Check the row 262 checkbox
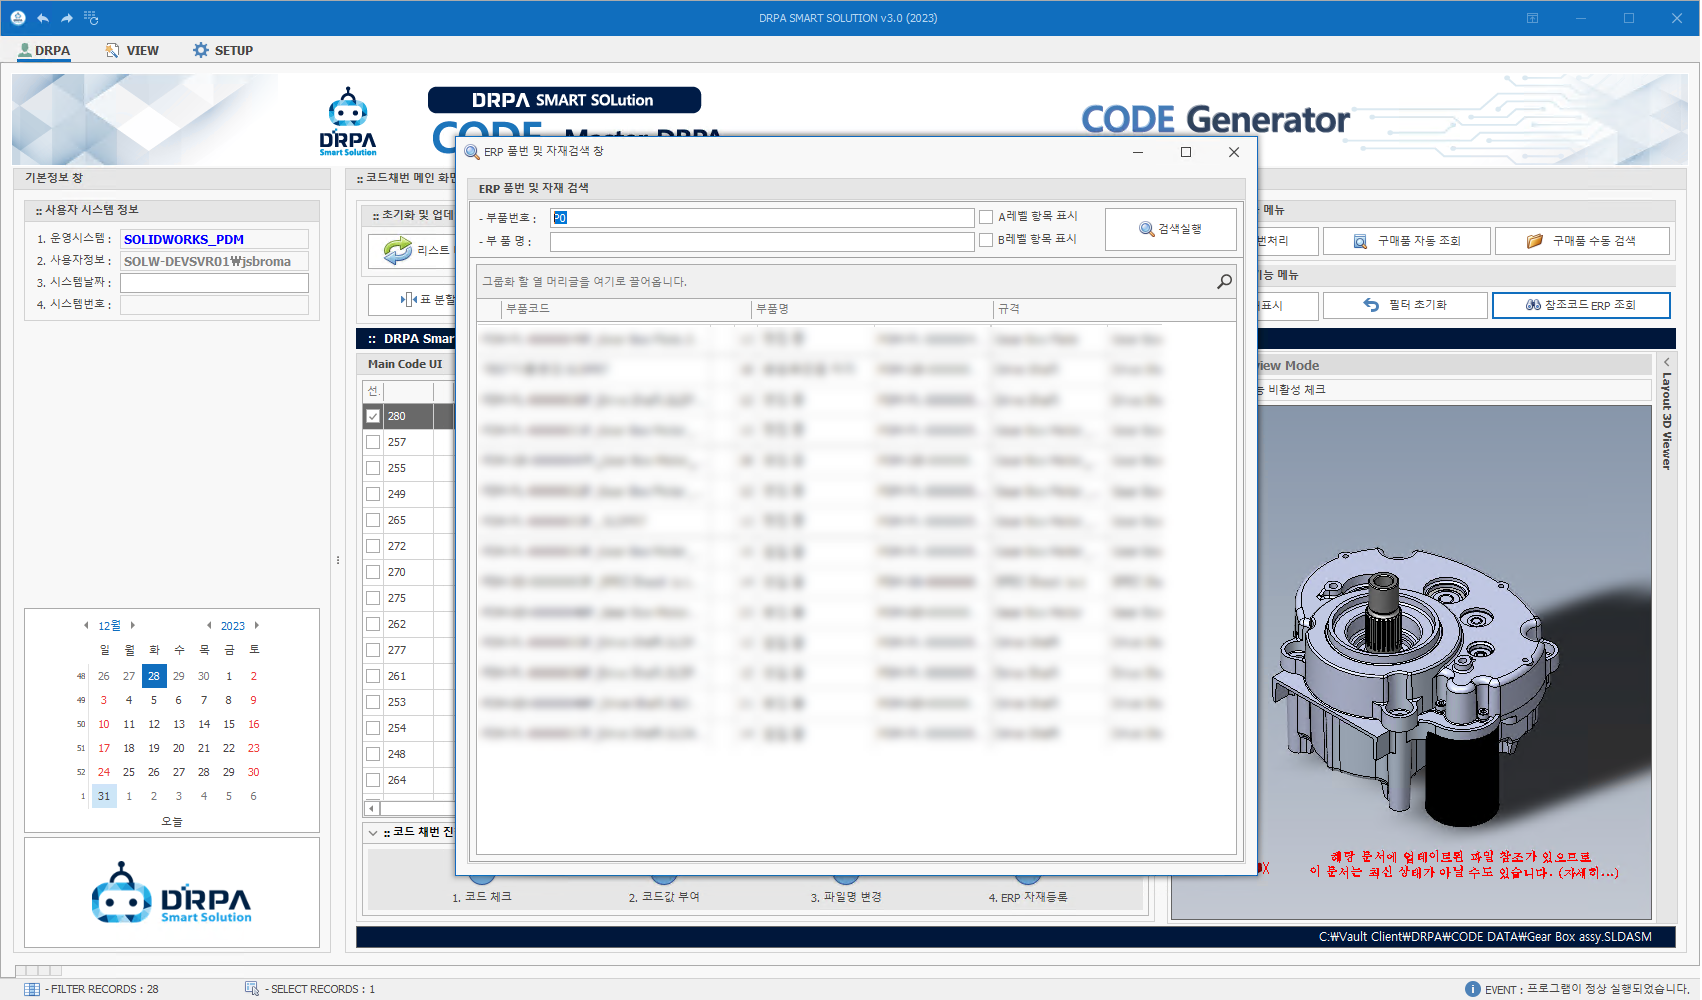Image resolution: width=1702 pixels, height=1000 pixels. pyautogui.click(x=373, y=624)
